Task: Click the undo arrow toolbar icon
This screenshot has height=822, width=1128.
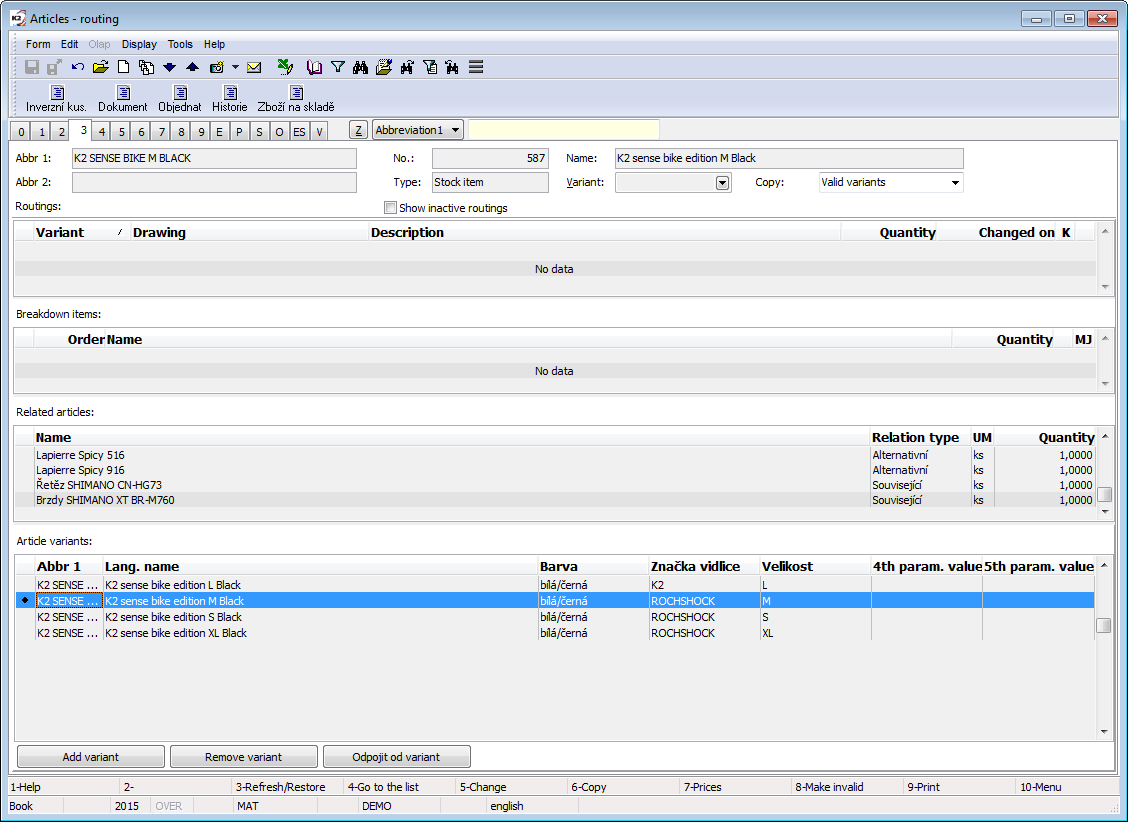Action: pos(78,68)
